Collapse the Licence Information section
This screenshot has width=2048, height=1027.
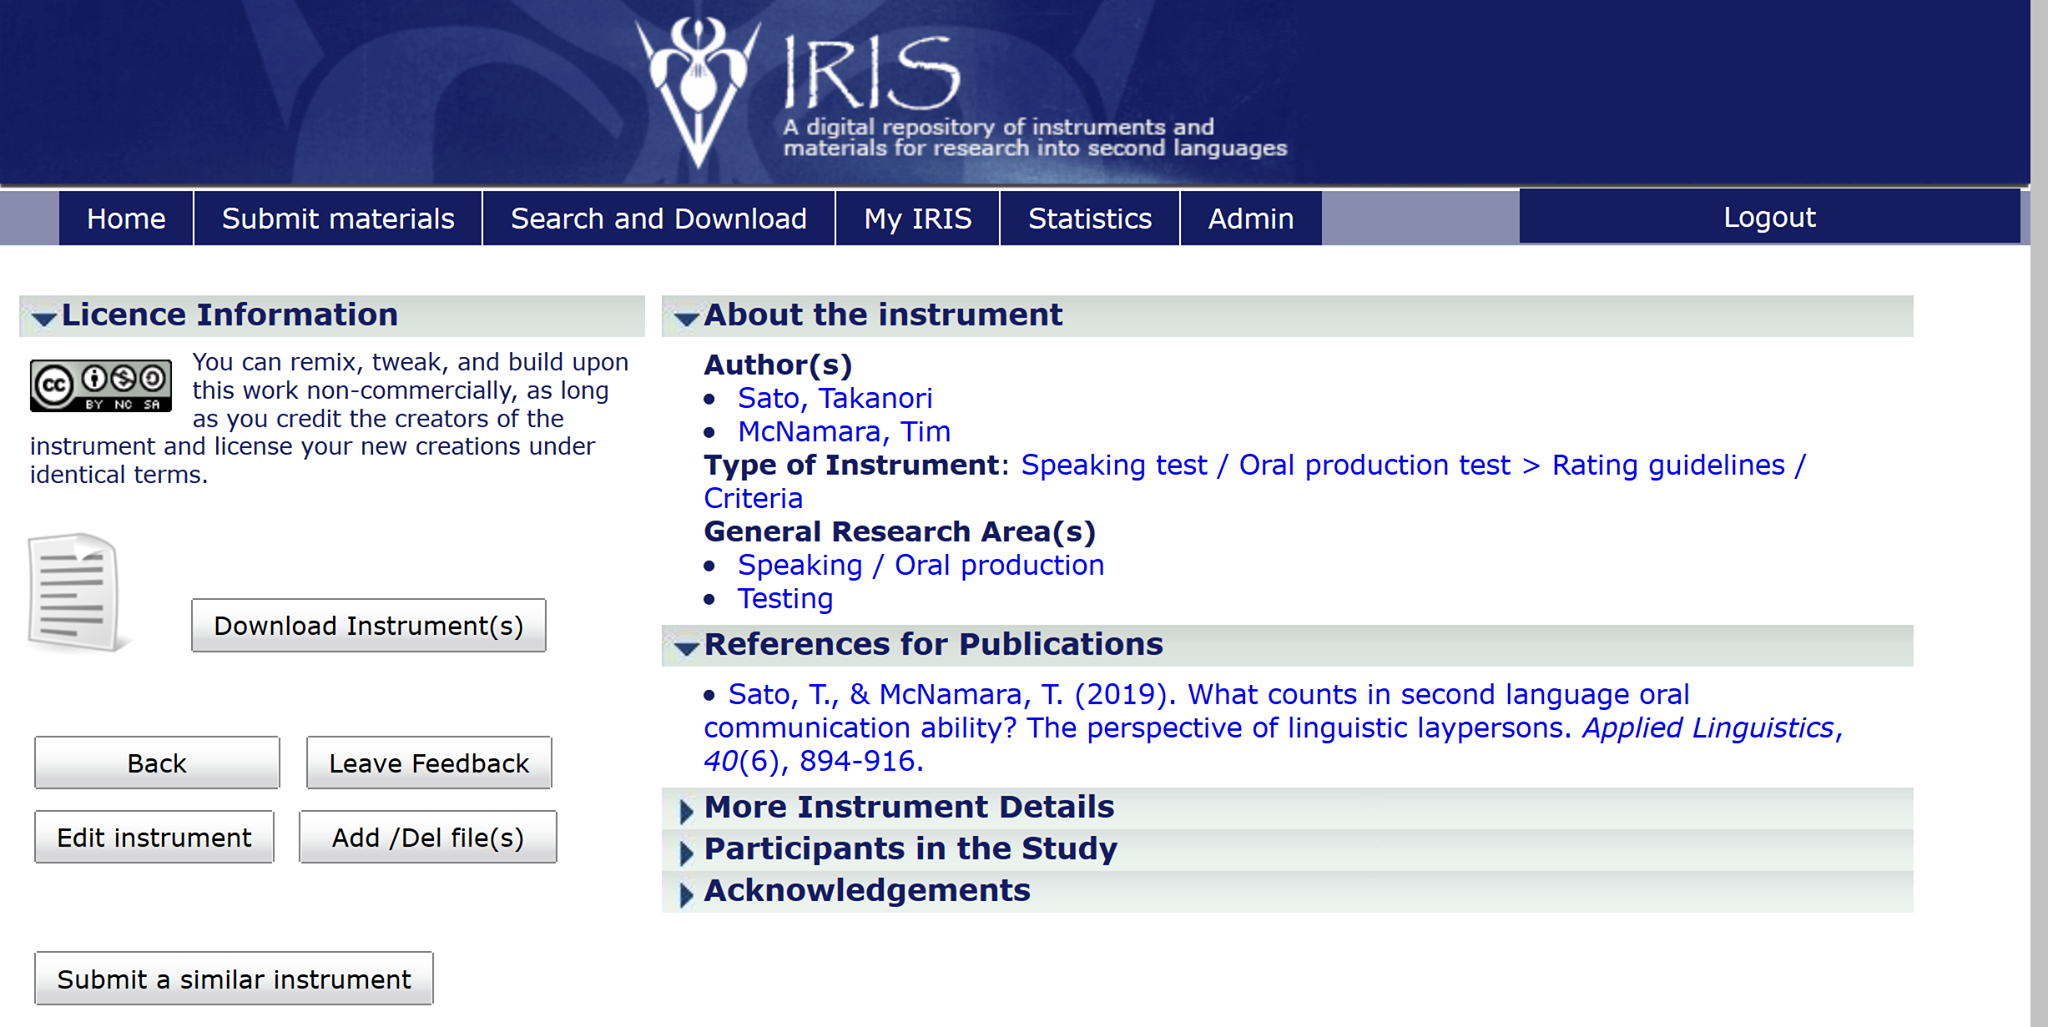point(332,315)
